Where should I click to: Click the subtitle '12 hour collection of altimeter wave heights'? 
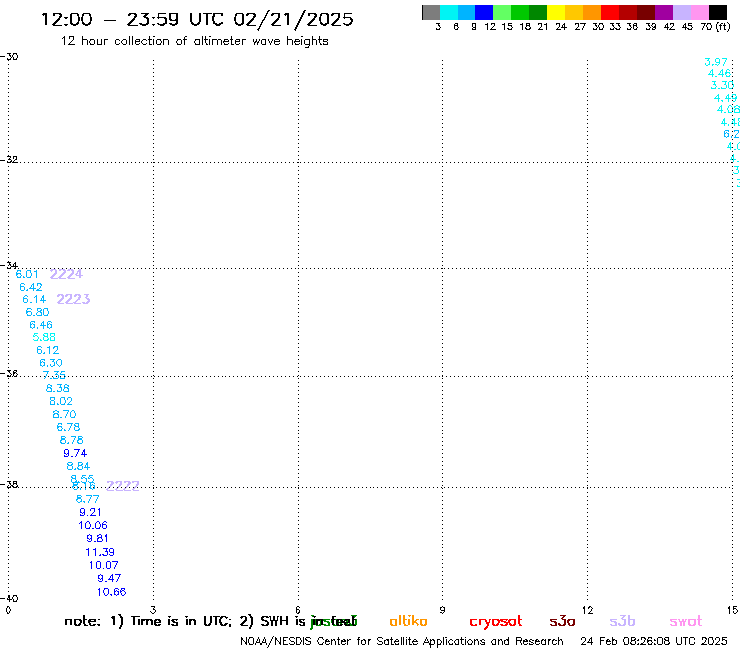[194, 41]
